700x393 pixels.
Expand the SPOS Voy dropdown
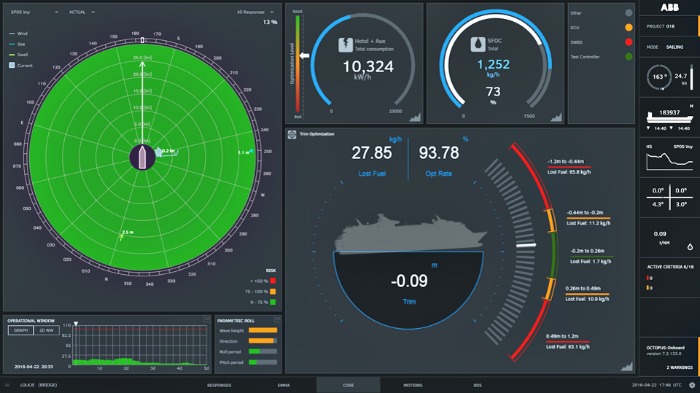click(34, 12)
